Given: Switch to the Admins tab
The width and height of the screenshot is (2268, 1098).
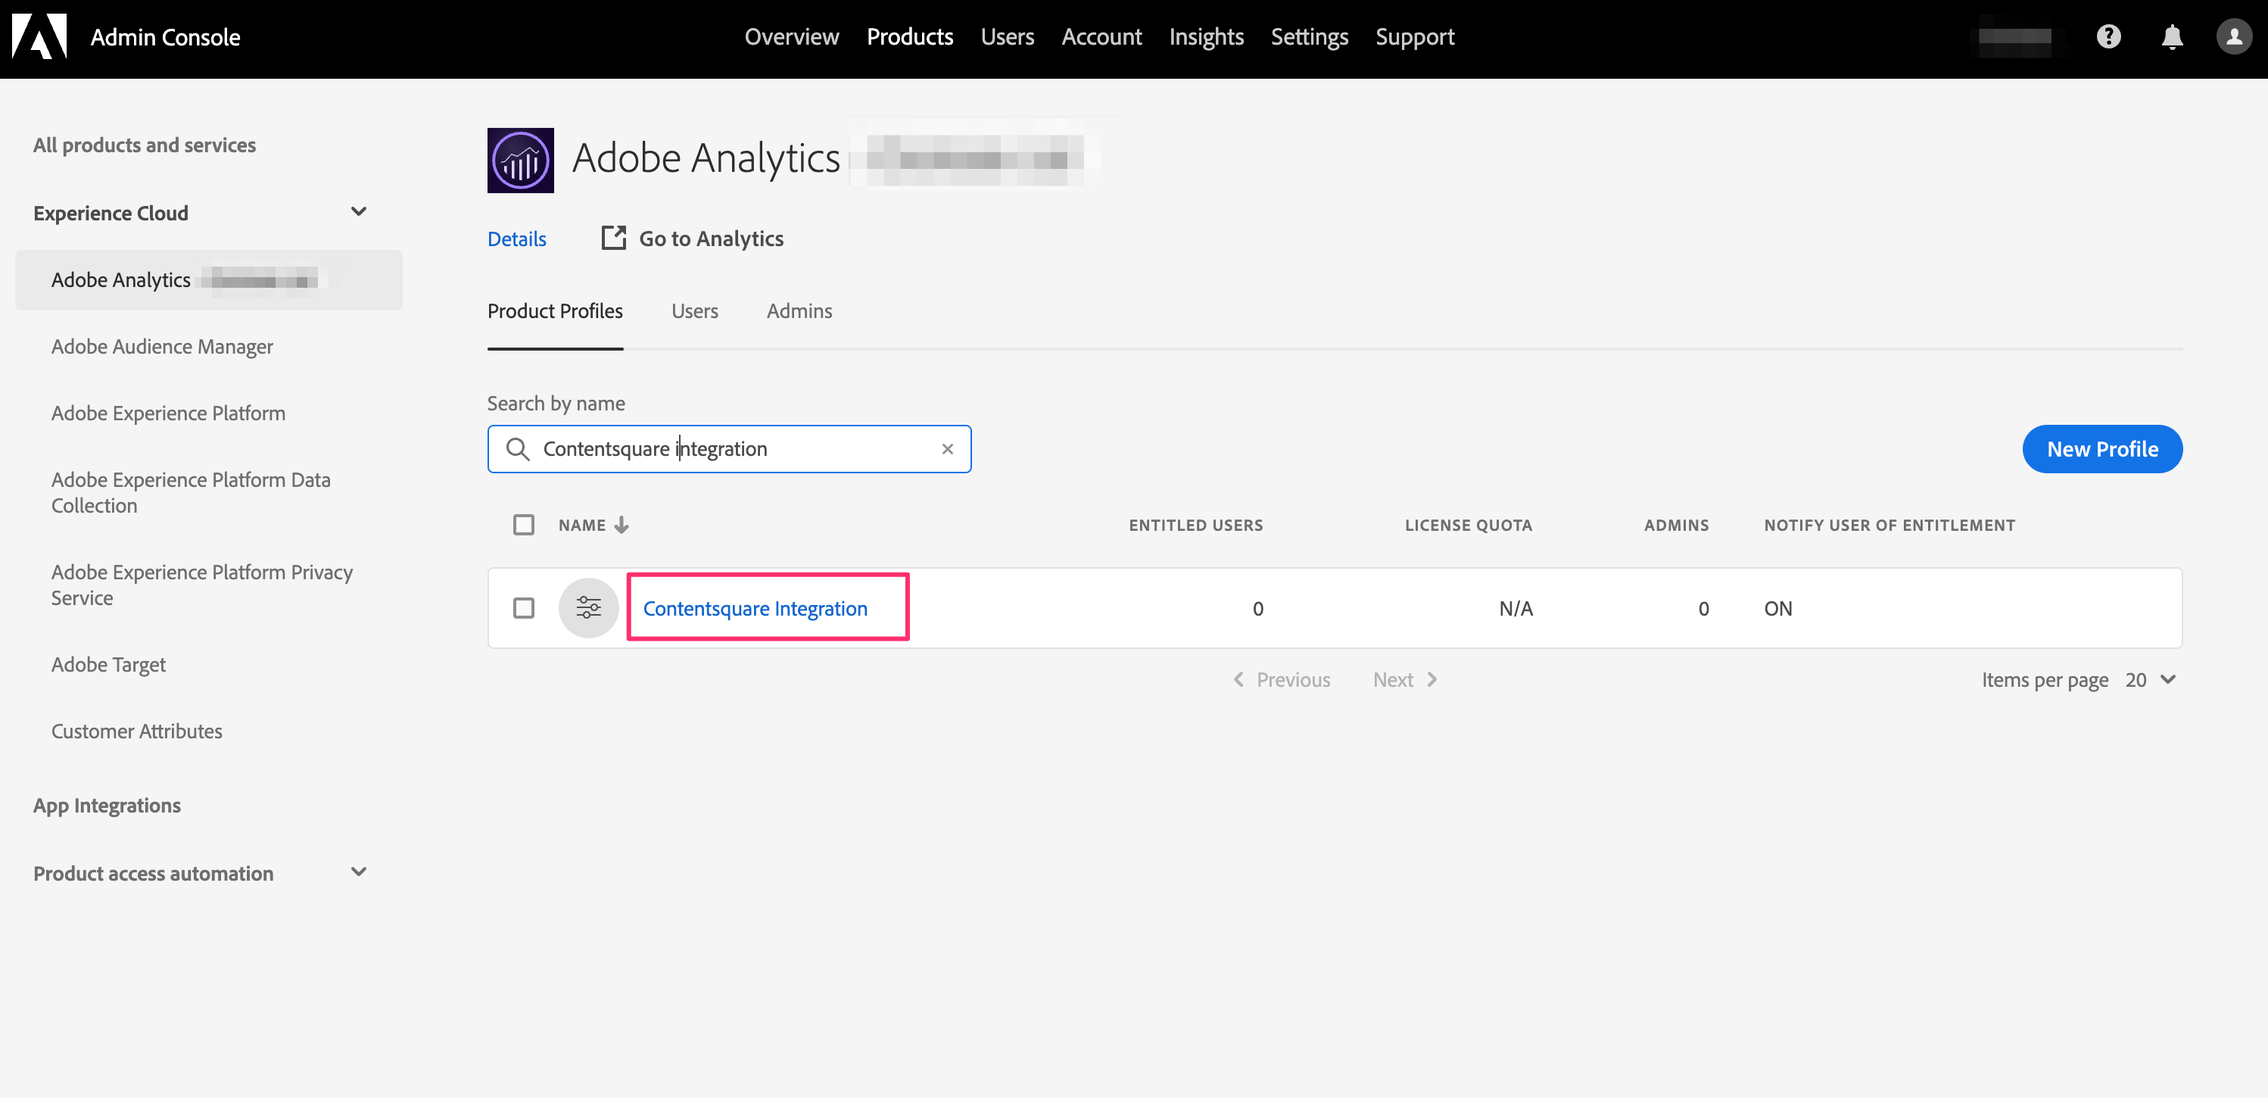Looking at the screenshot, I should 799,311.
